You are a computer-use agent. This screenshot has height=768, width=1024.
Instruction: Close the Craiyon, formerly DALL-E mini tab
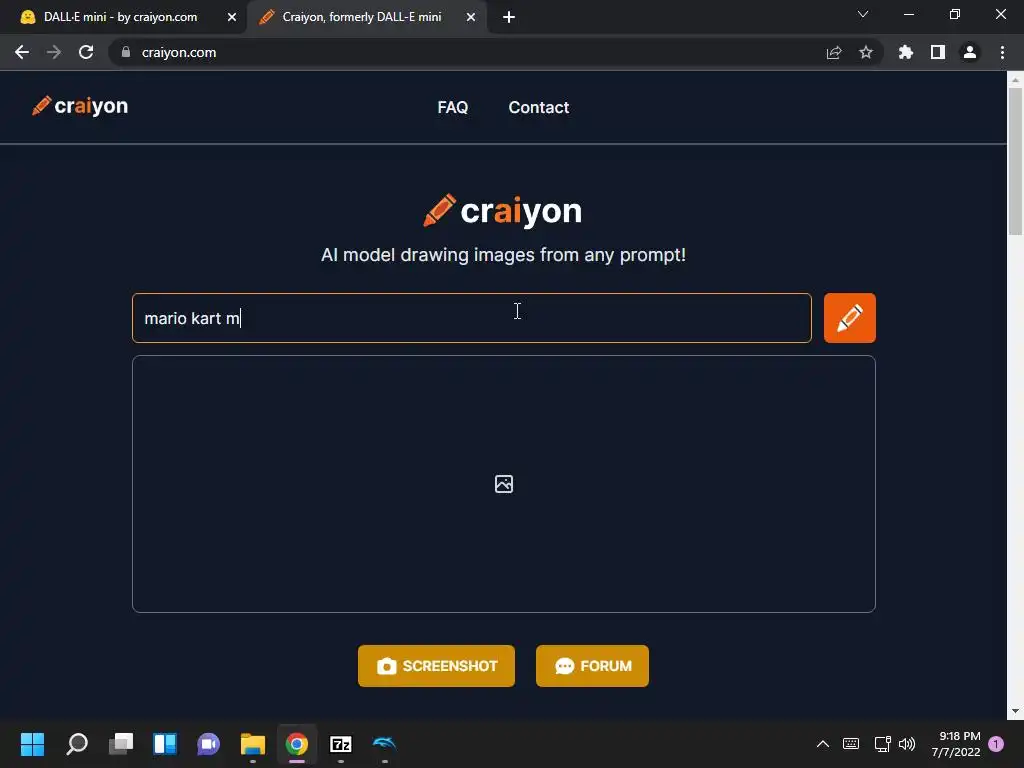point(471,17)
